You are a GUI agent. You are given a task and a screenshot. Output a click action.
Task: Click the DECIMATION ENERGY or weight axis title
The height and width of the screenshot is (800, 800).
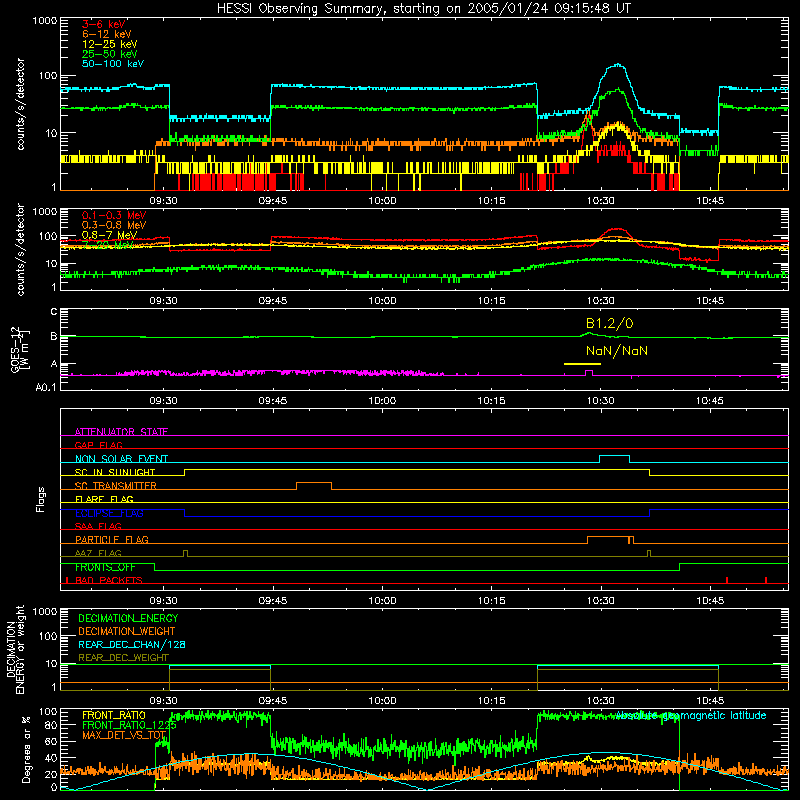pyautogui.click(x=15, y=649)
